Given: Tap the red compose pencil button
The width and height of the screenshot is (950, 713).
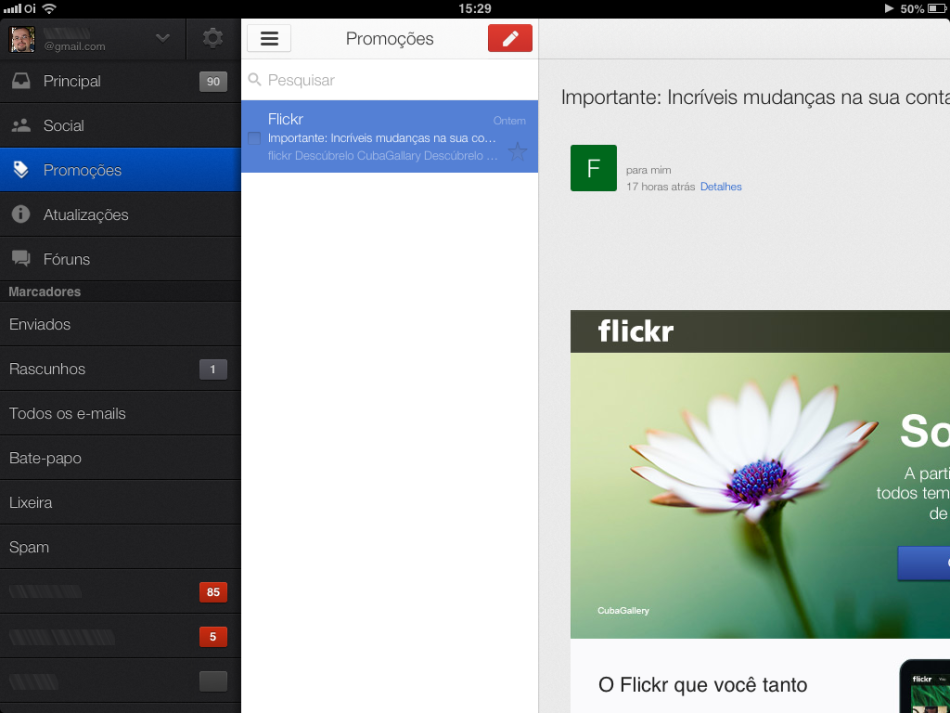Looking at the screenshot, I should (510, 39).
